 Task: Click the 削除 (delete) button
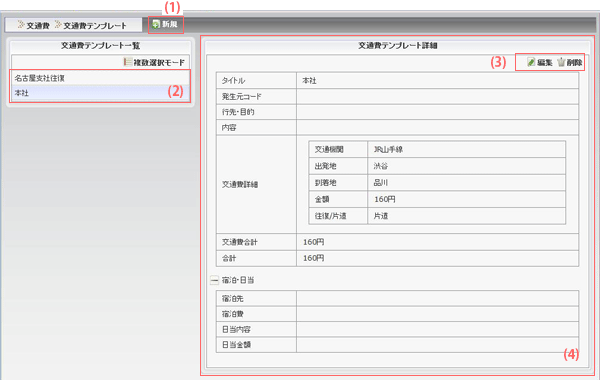(x=570, y=62)
